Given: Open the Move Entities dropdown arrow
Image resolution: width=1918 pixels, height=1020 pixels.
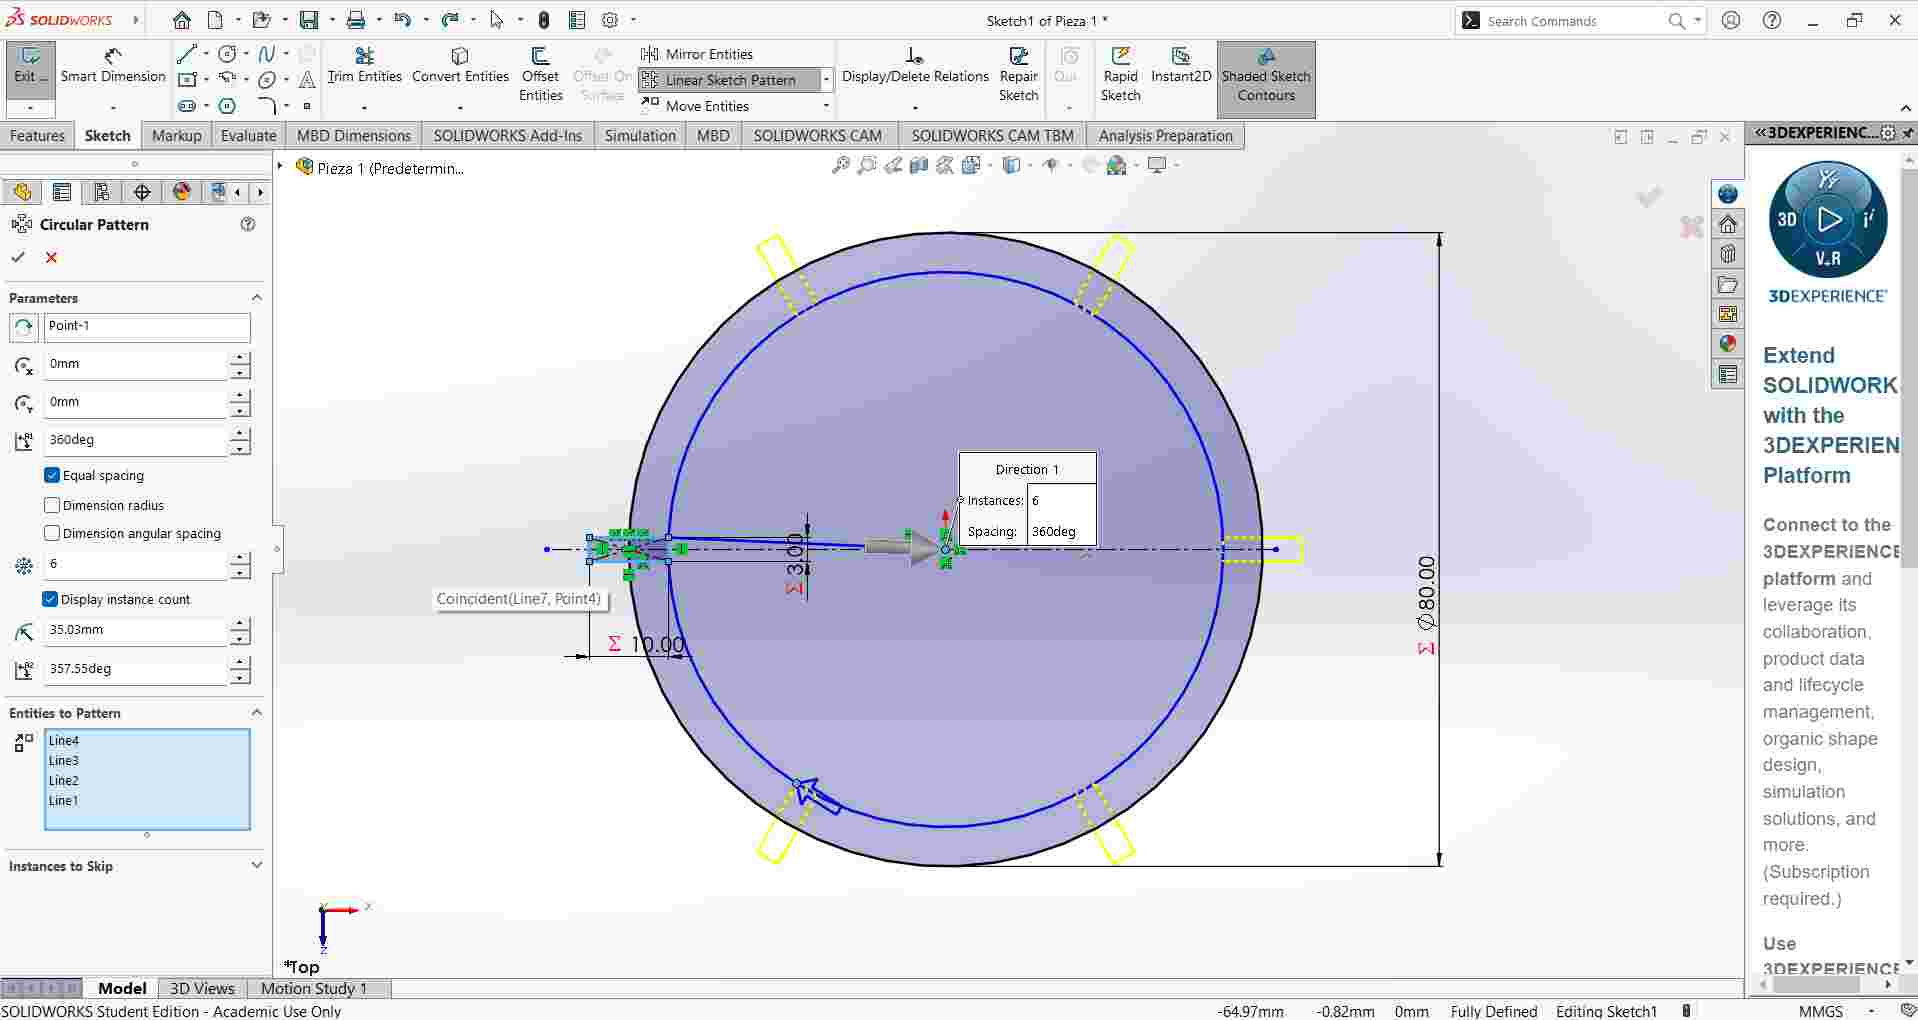Looking at the screenshot, I should 826,106.
